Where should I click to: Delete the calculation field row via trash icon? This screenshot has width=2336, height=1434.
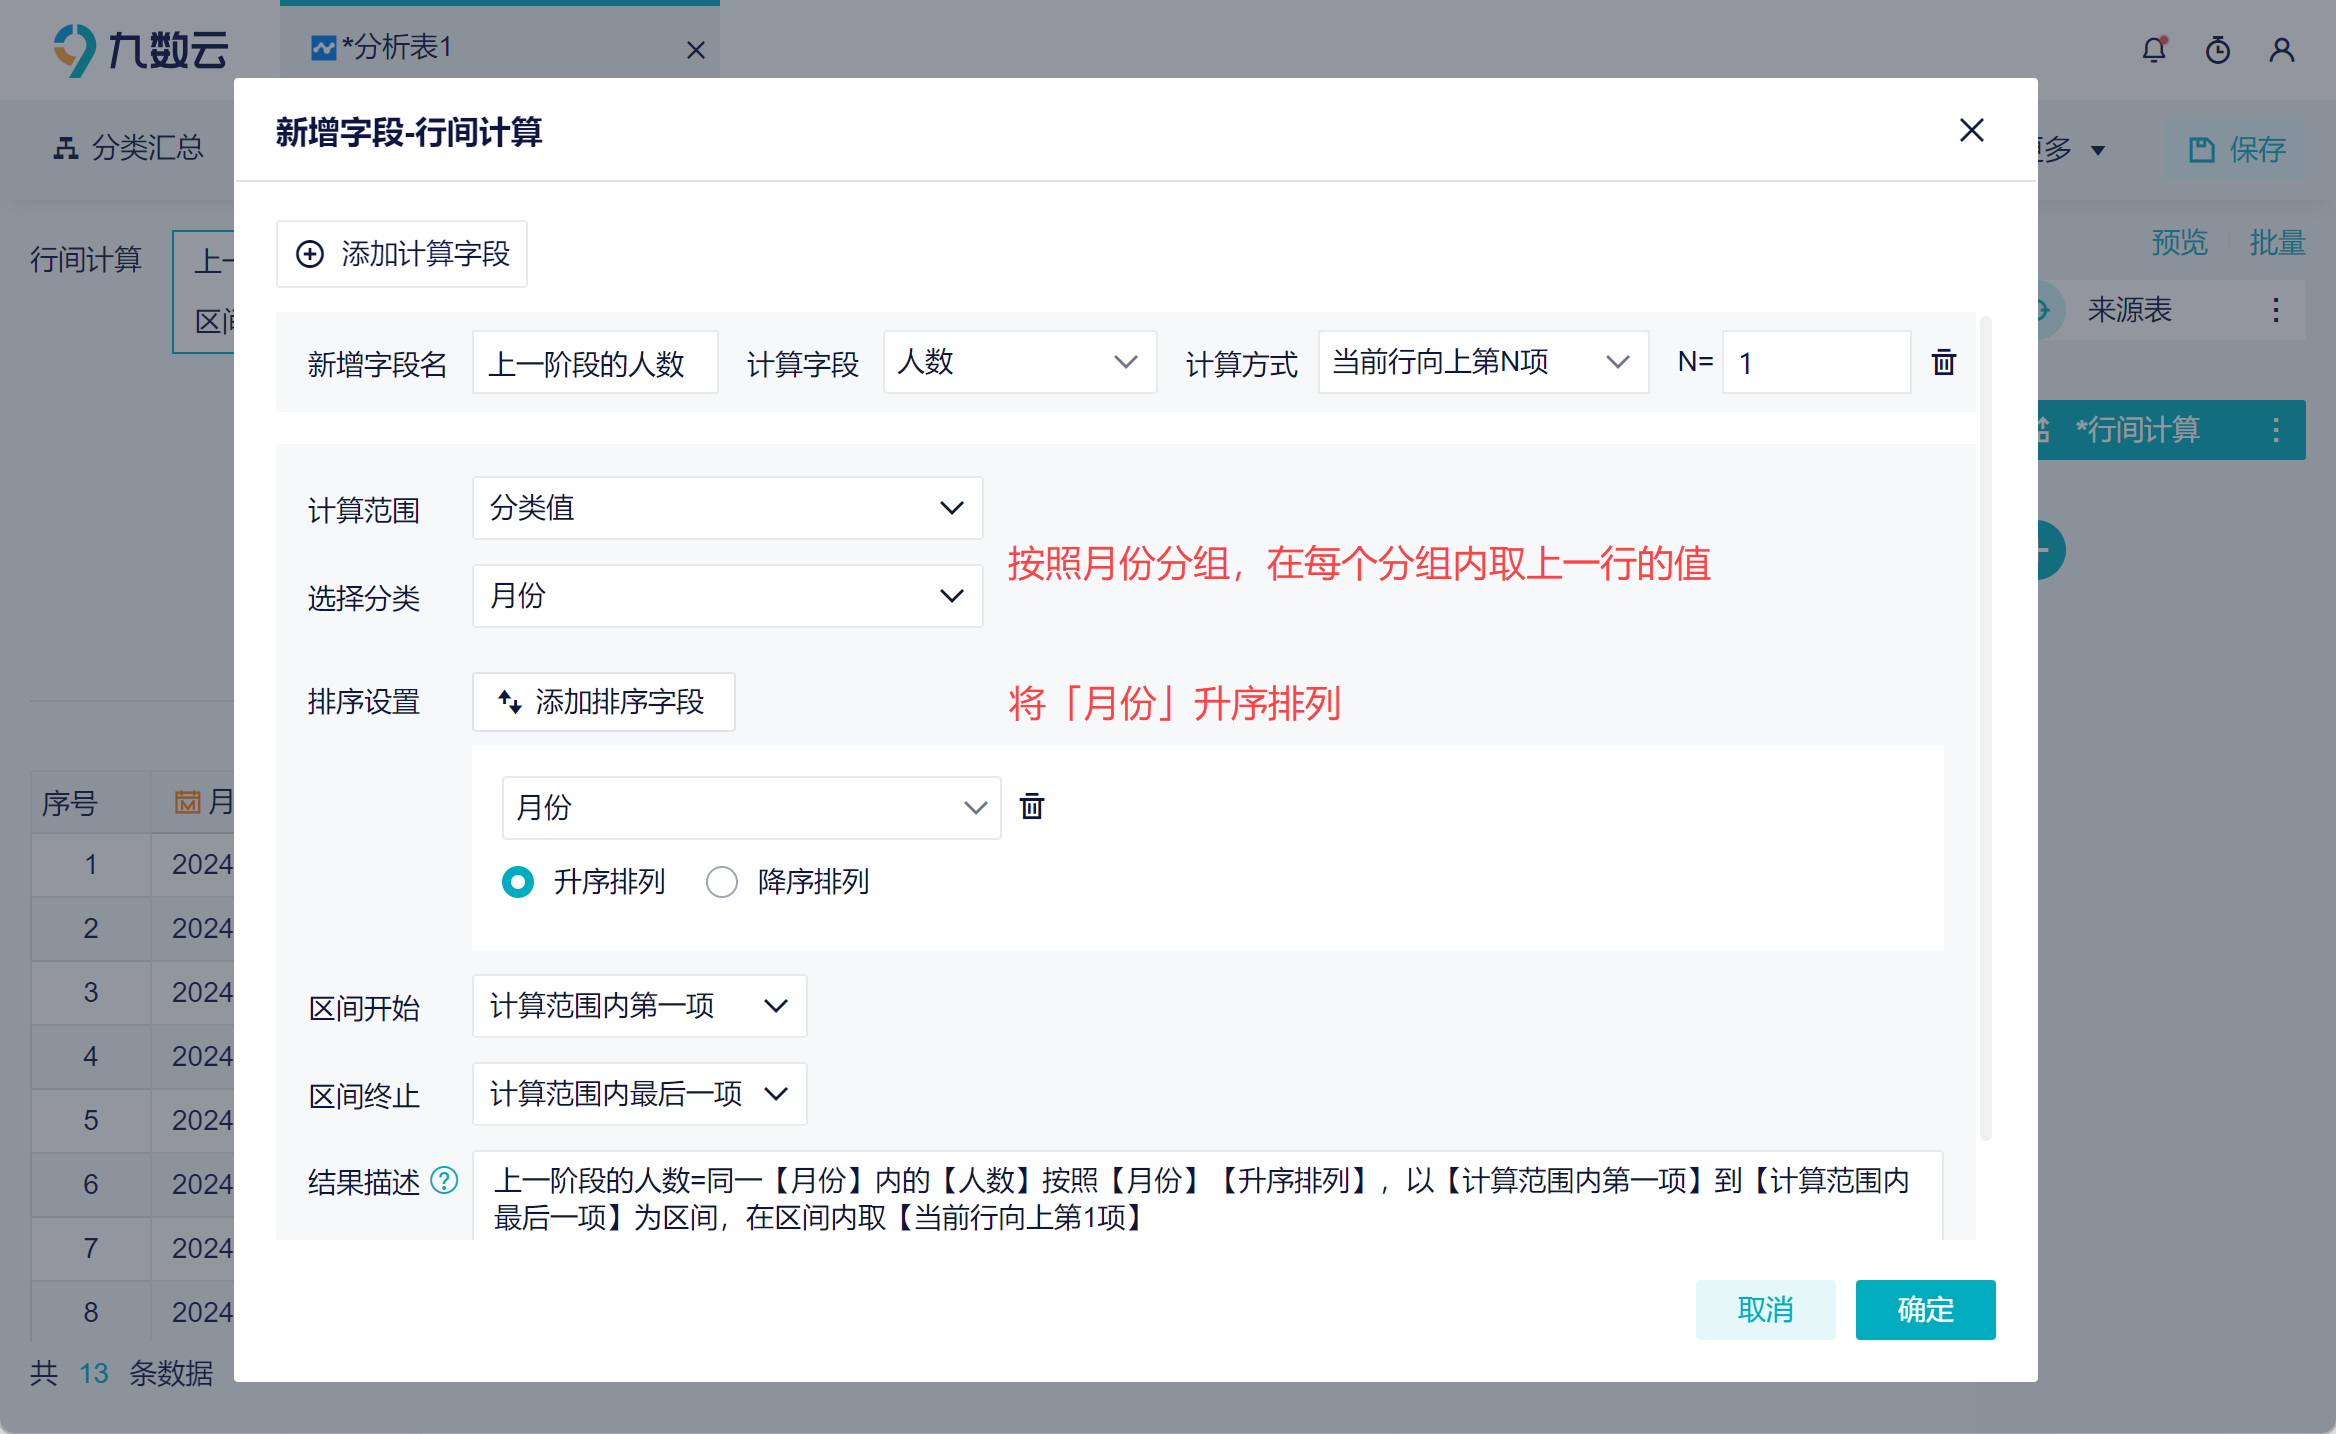click(x=1943, y=362)
